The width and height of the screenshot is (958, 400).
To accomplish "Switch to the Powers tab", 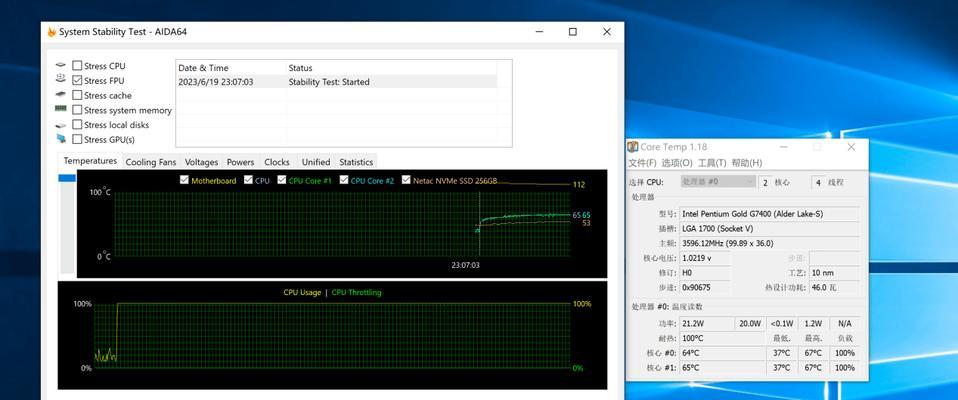I will click(x=240, y=162).
